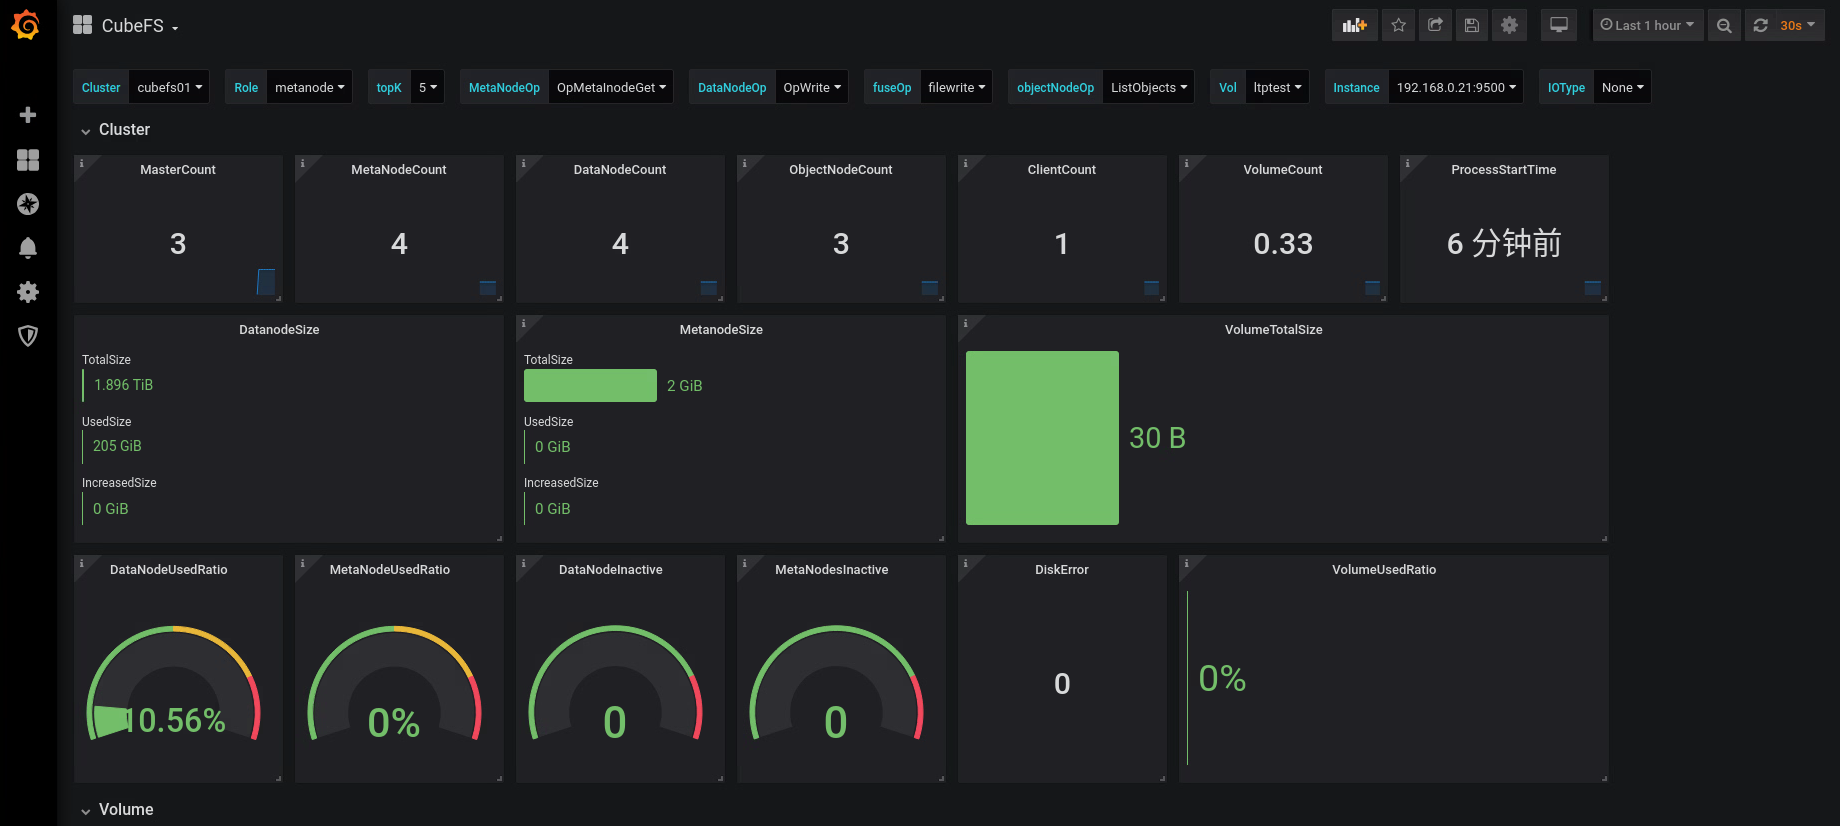The width and height of the screenshot is (1840, 826).
Task: Open the Grafana home logo
Action: [26, 25]
